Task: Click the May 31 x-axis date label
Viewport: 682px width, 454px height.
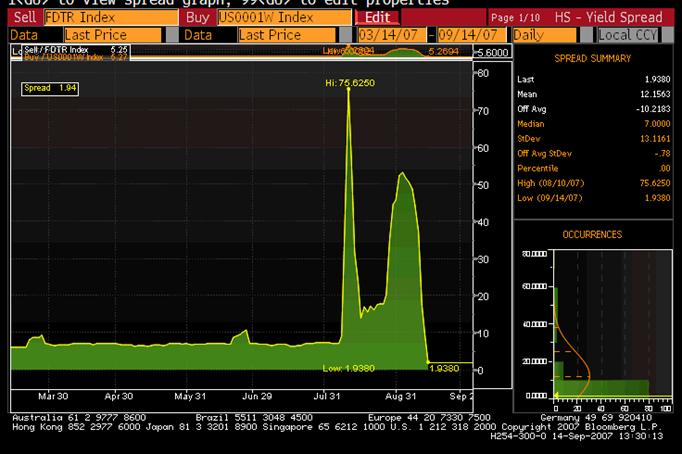Action: coord(190,396)
